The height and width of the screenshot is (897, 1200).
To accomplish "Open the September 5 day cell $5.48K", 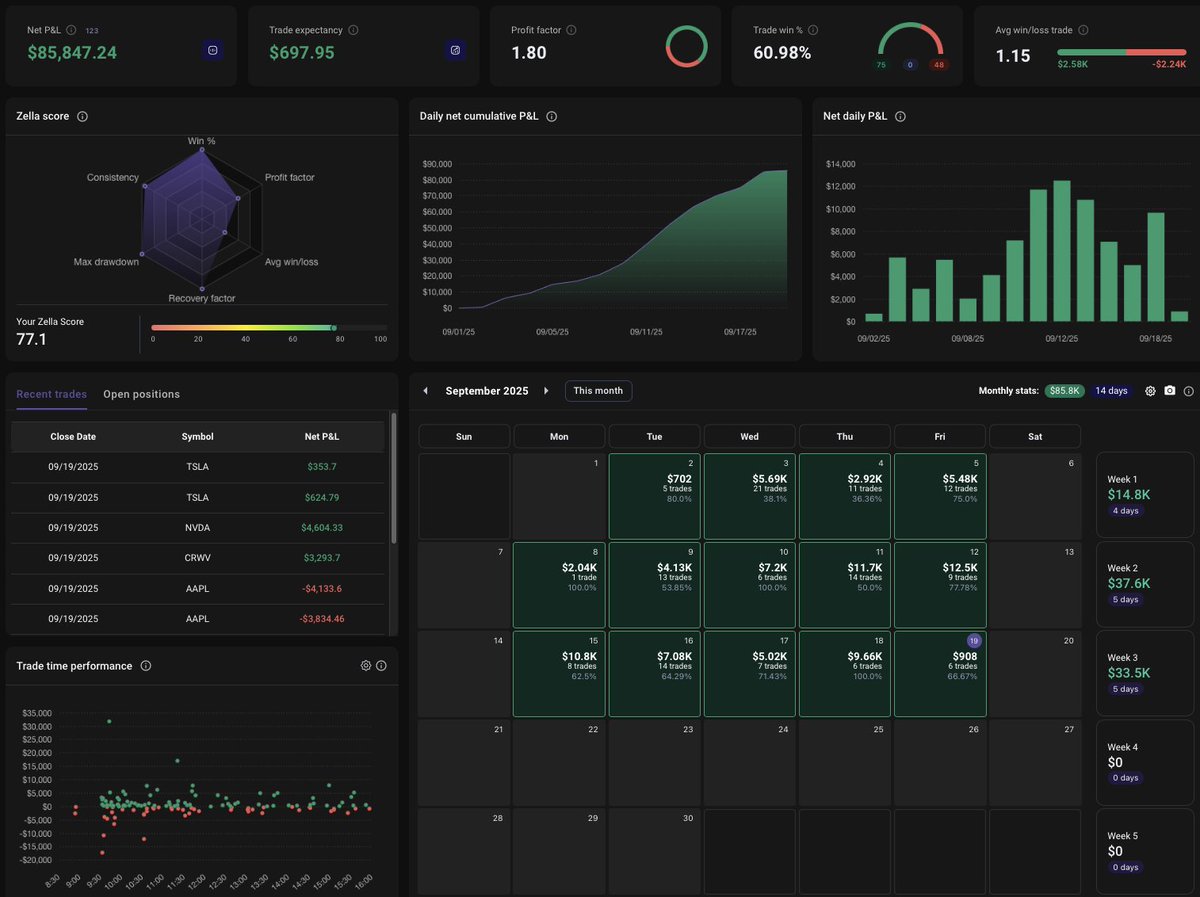I will pyautogui.click(x=940, y=496).
